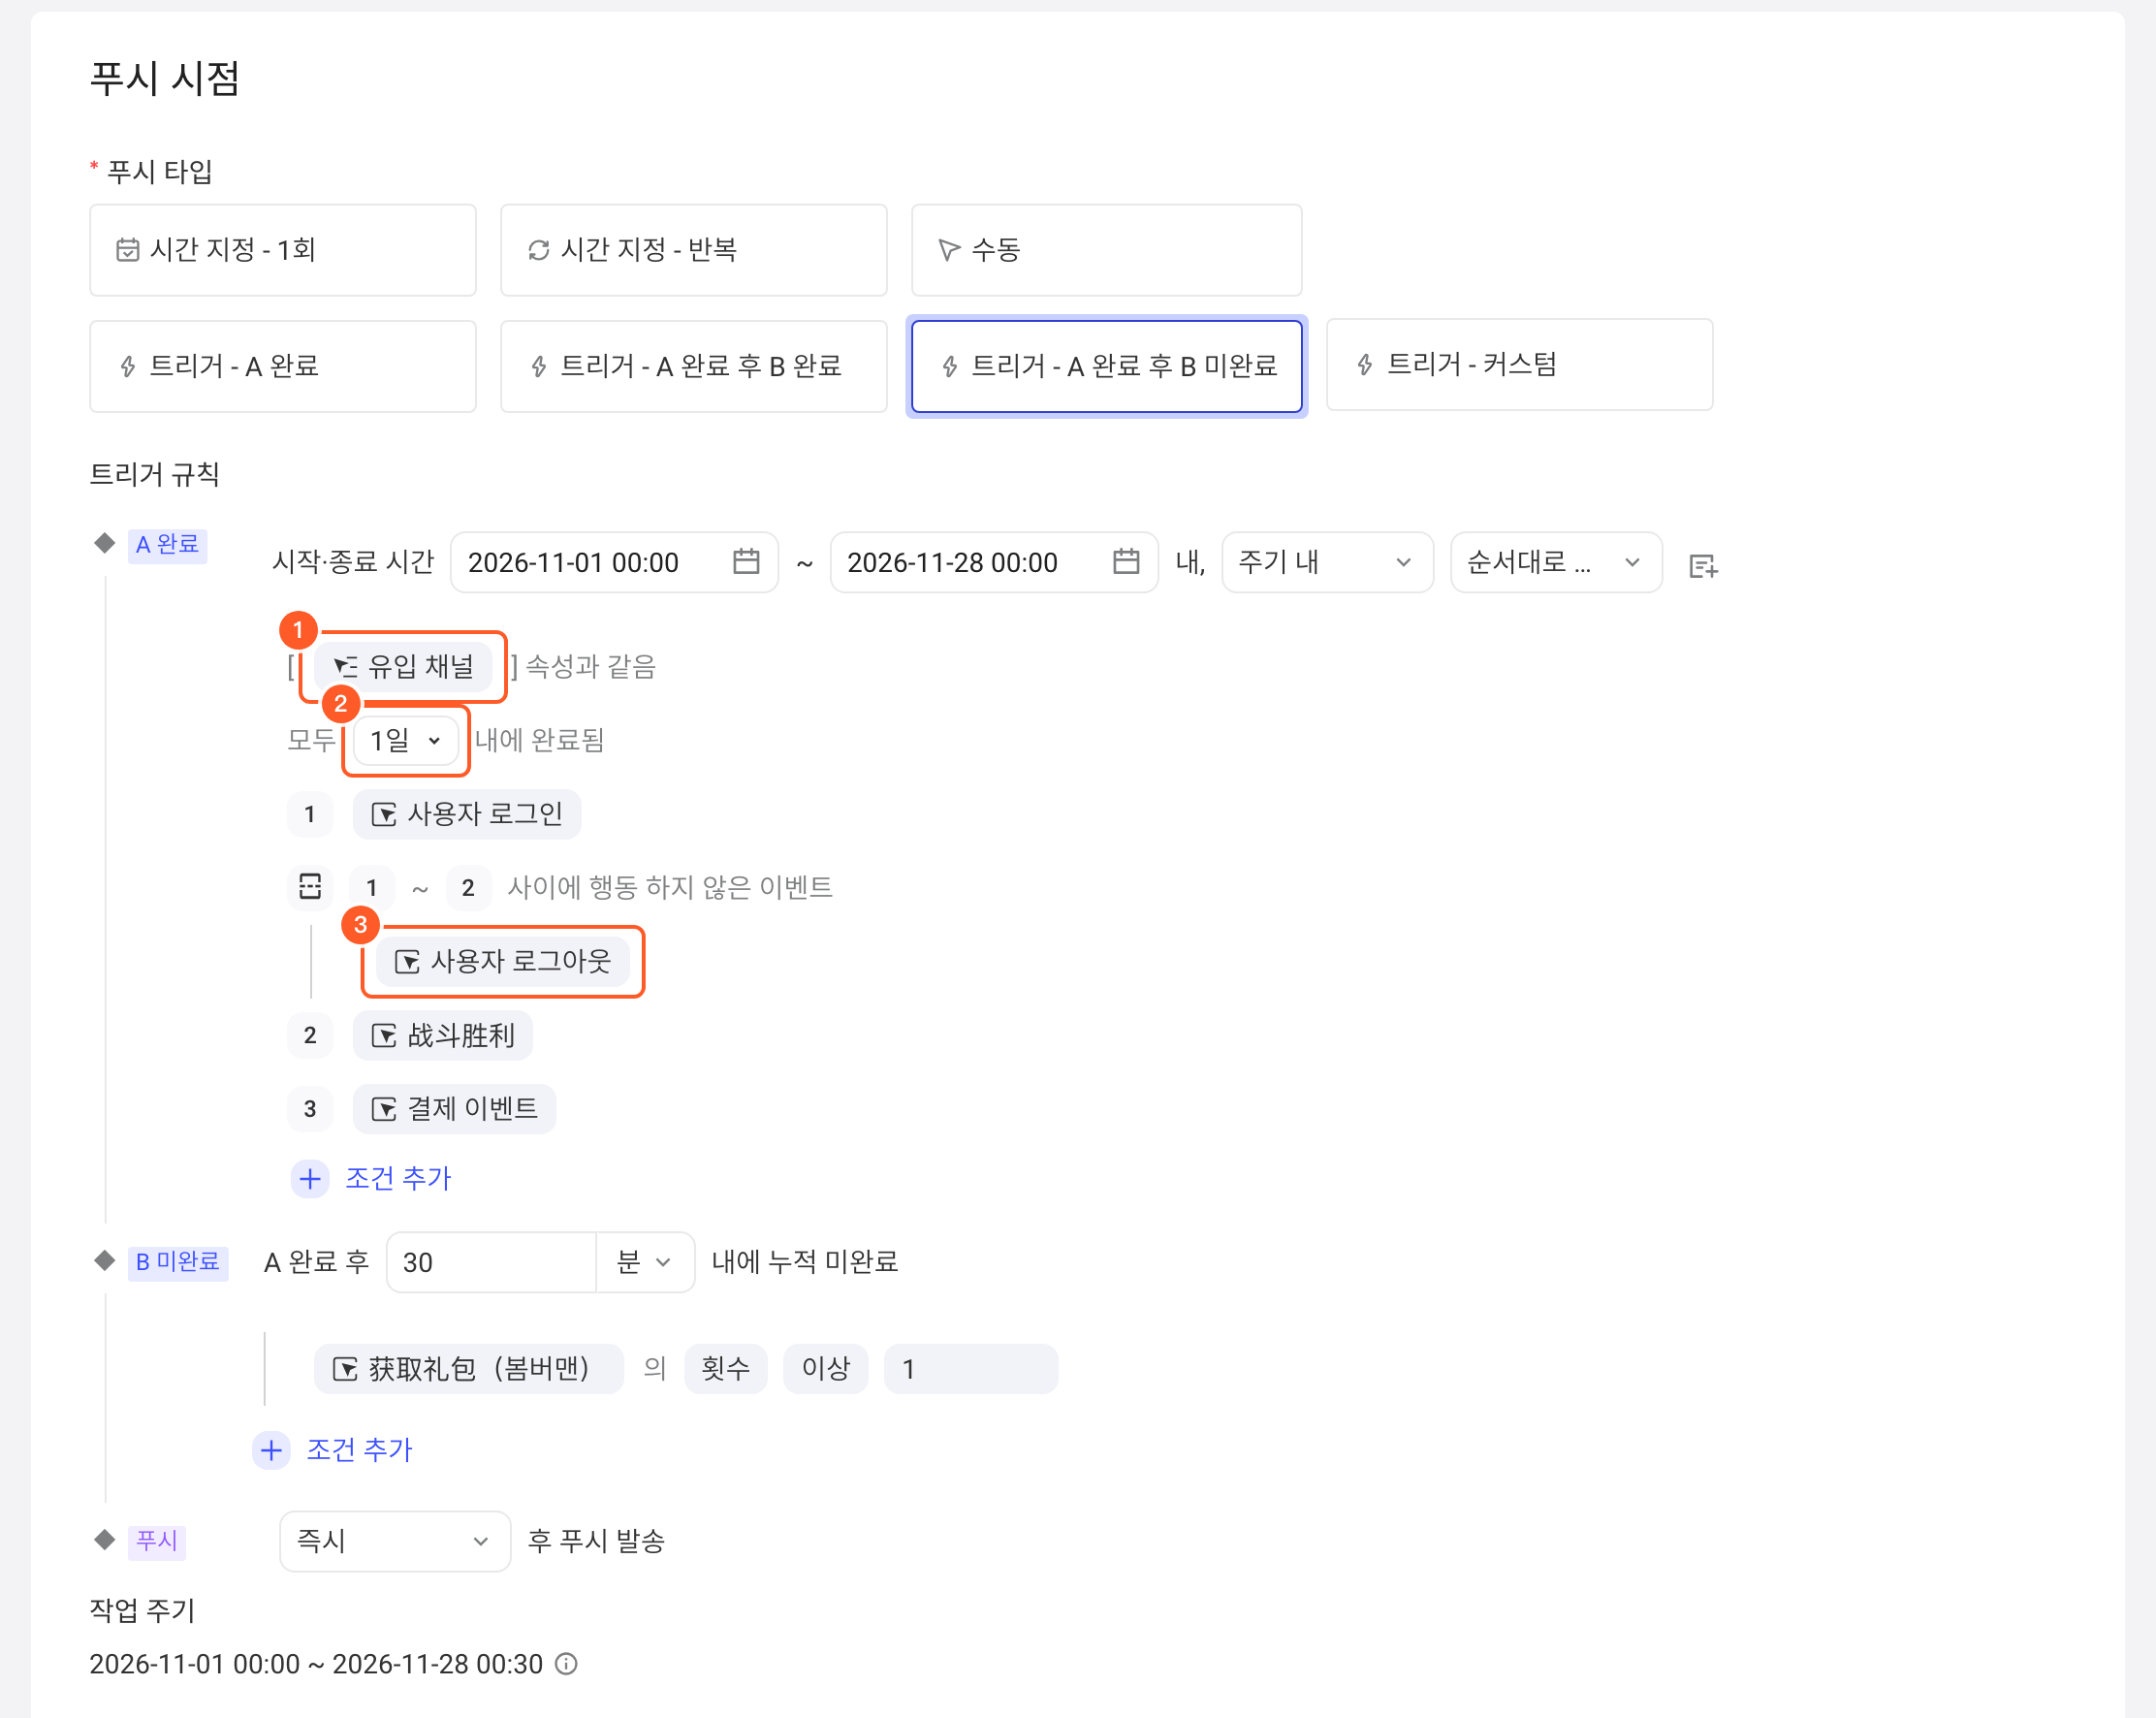The height and width of the screenshot is (1718, 2156).
Task: Select push type 시간 지정 - 1회
Action: pyautogui.click(x=283, y=250)
